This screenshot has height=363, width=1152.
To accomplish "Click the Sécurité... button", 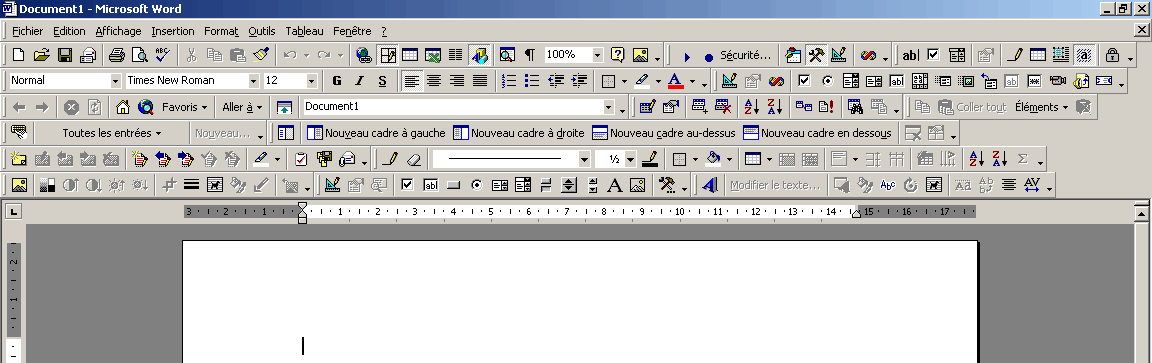I will coord(745,55).
